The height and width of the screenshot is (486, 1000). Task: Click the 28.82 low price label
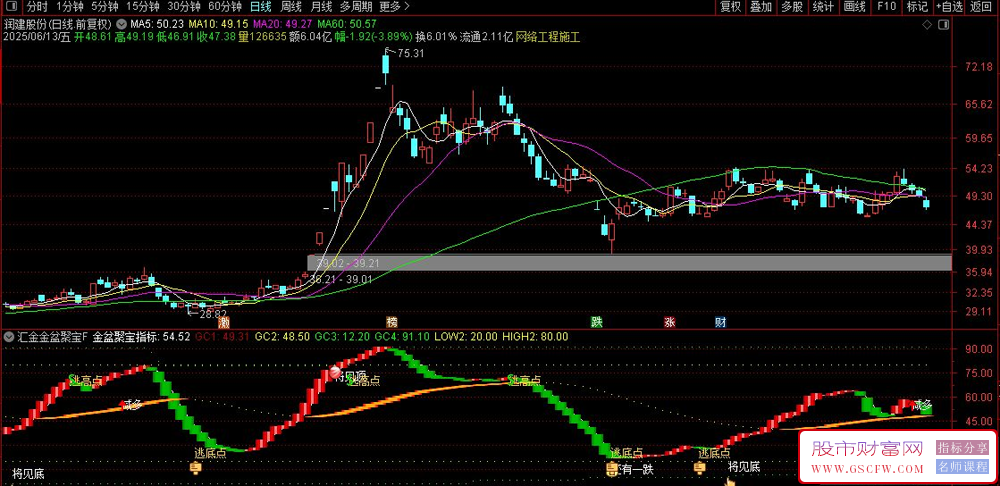pos(213,314)
